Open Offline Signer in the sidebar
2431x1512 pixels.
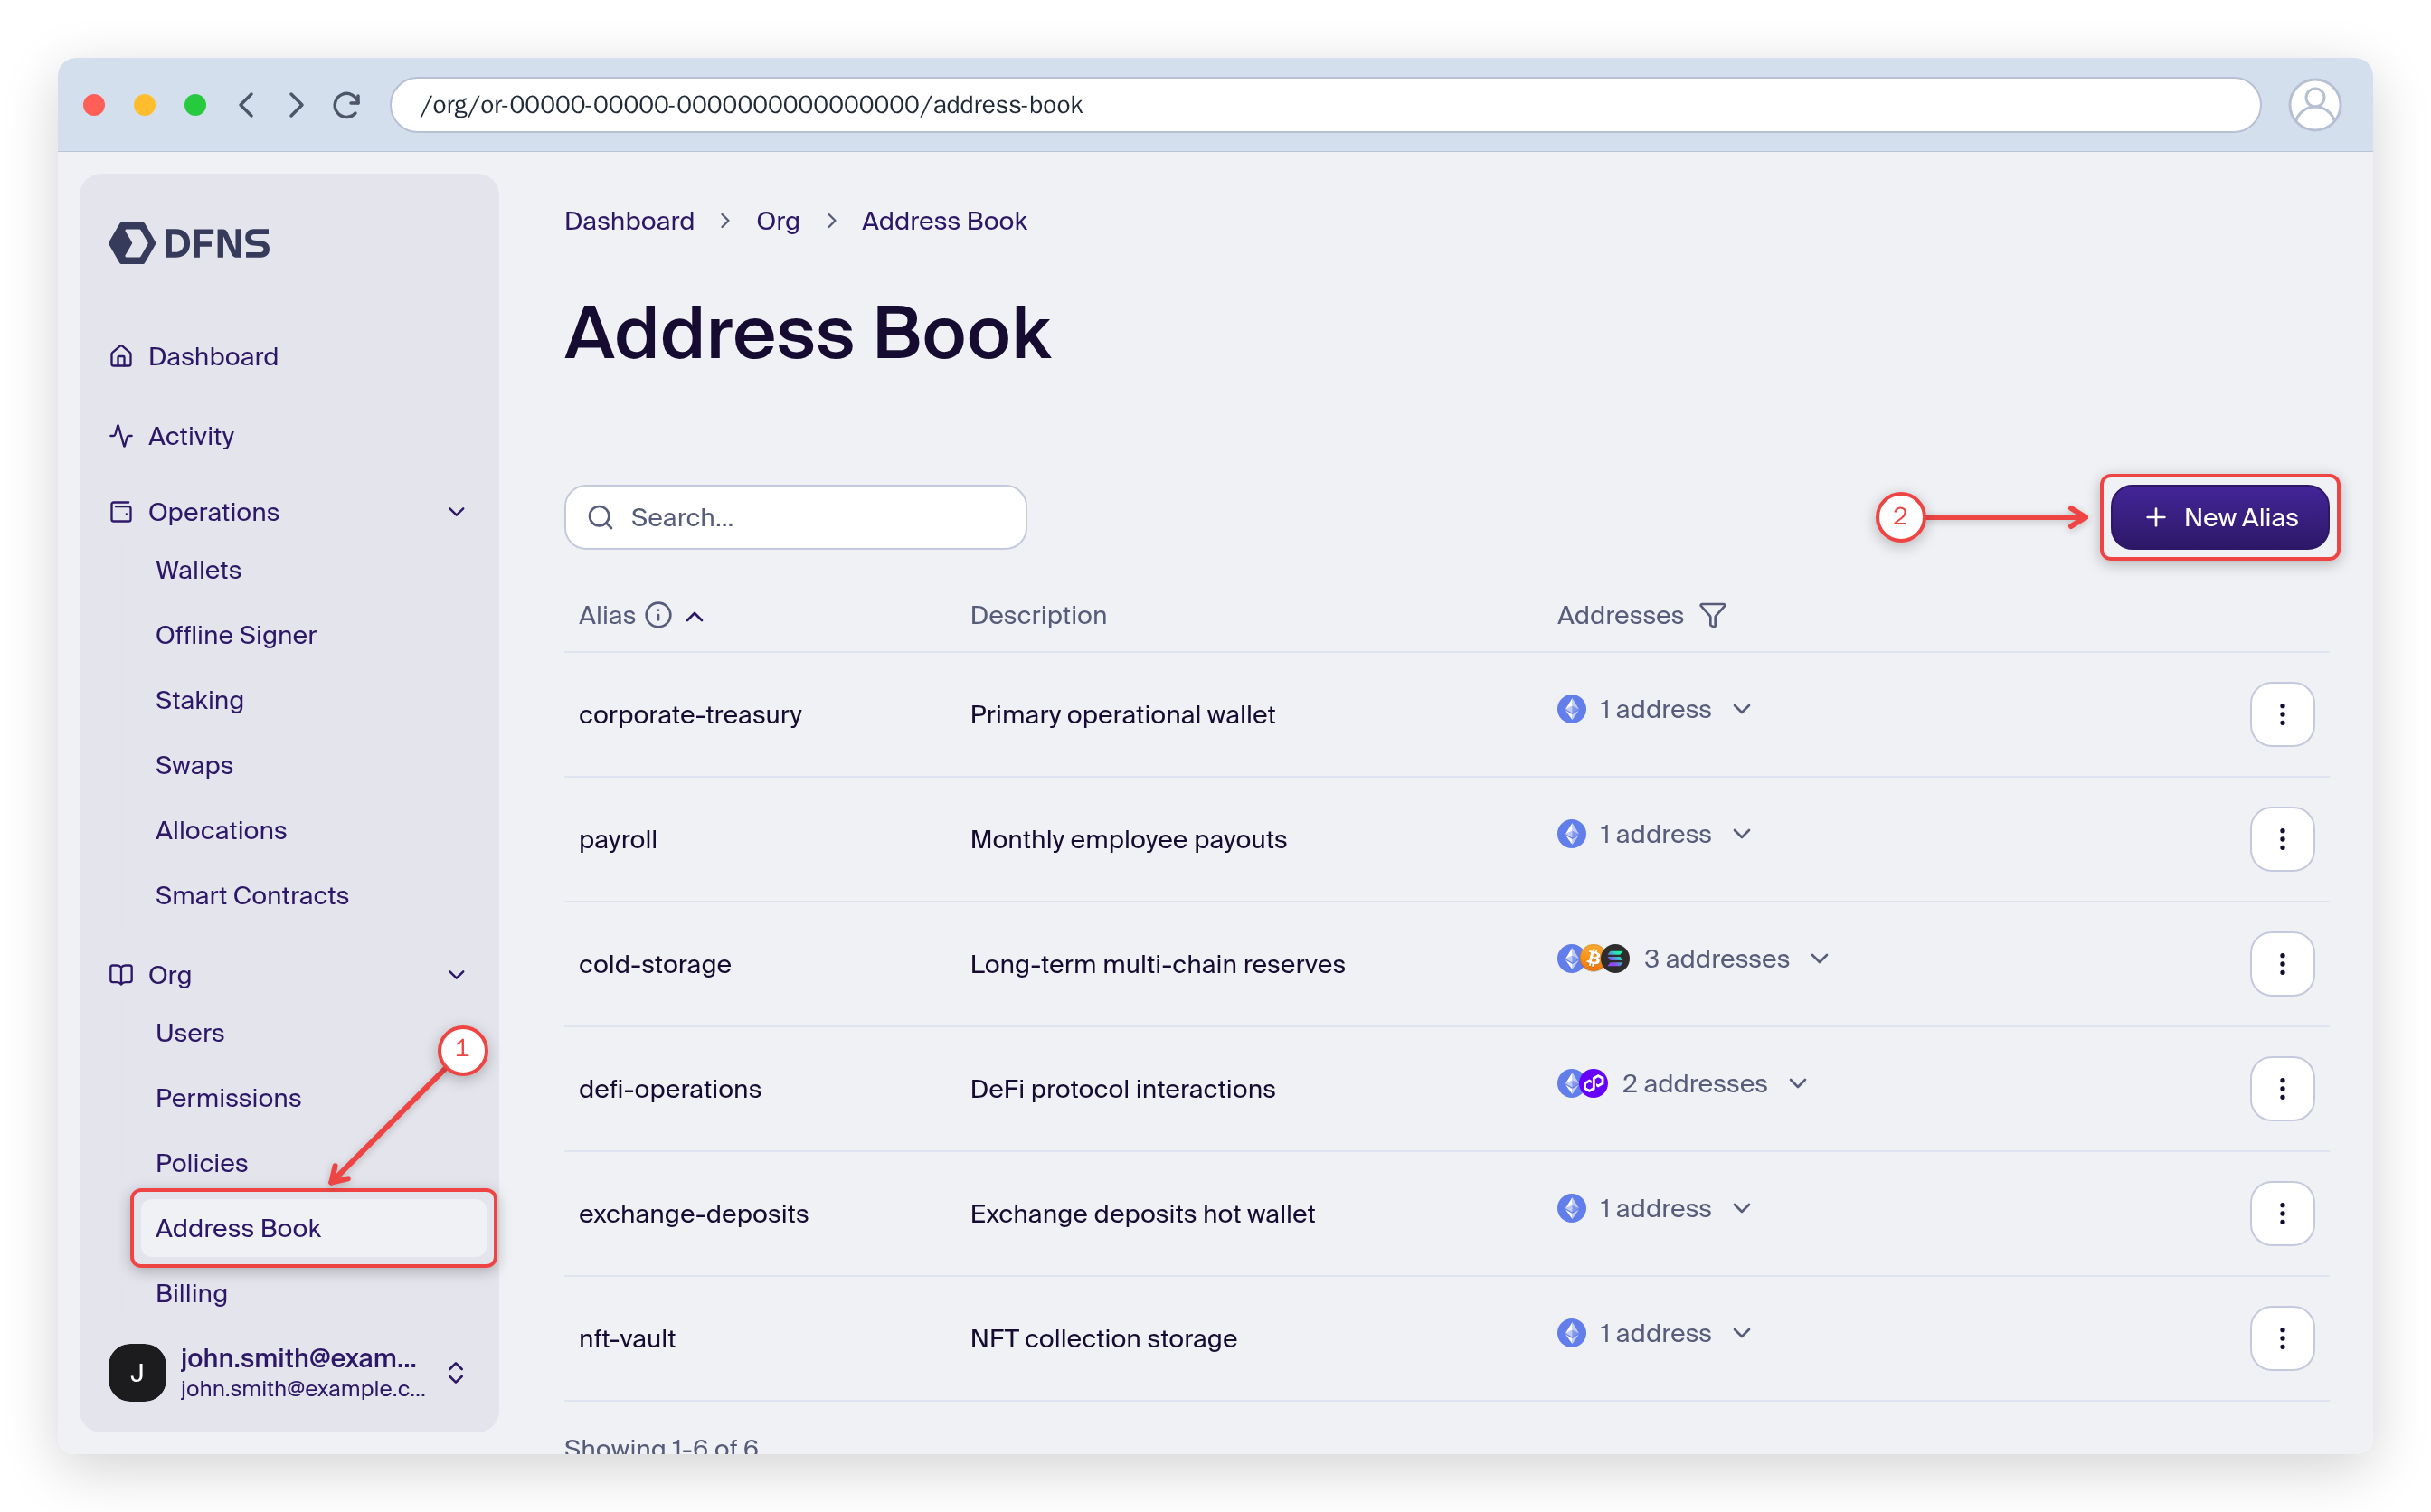(x=236, y=635)
